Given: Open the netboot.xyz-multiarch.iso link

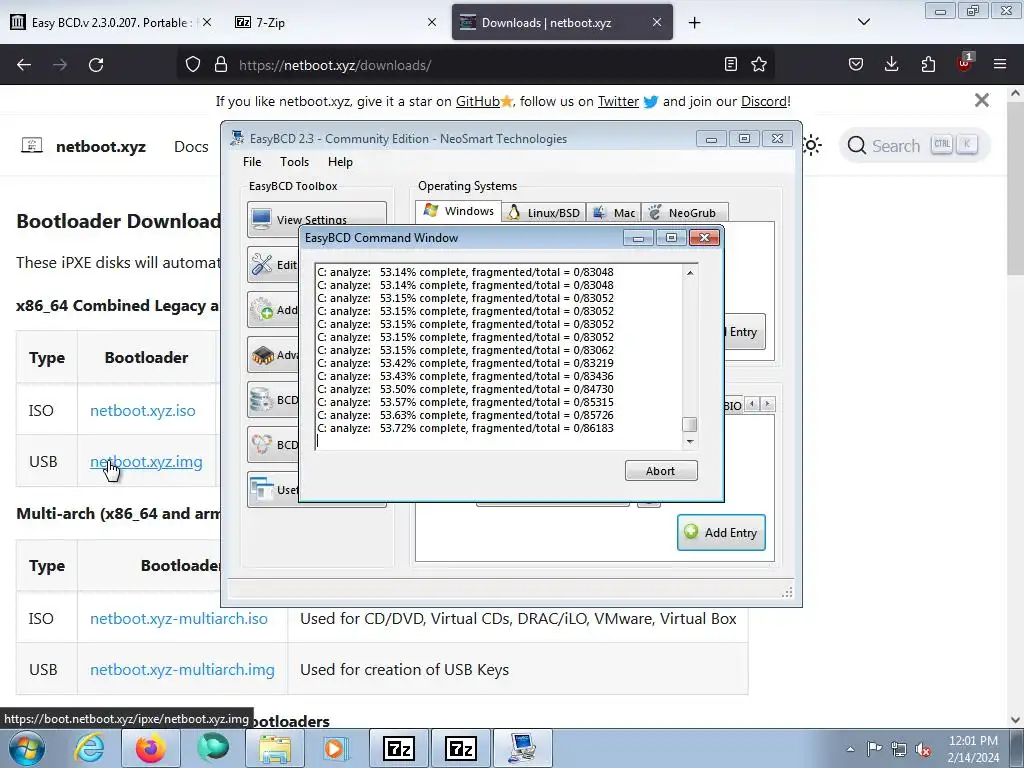Looking at the screenshot, I should point(179,618).
